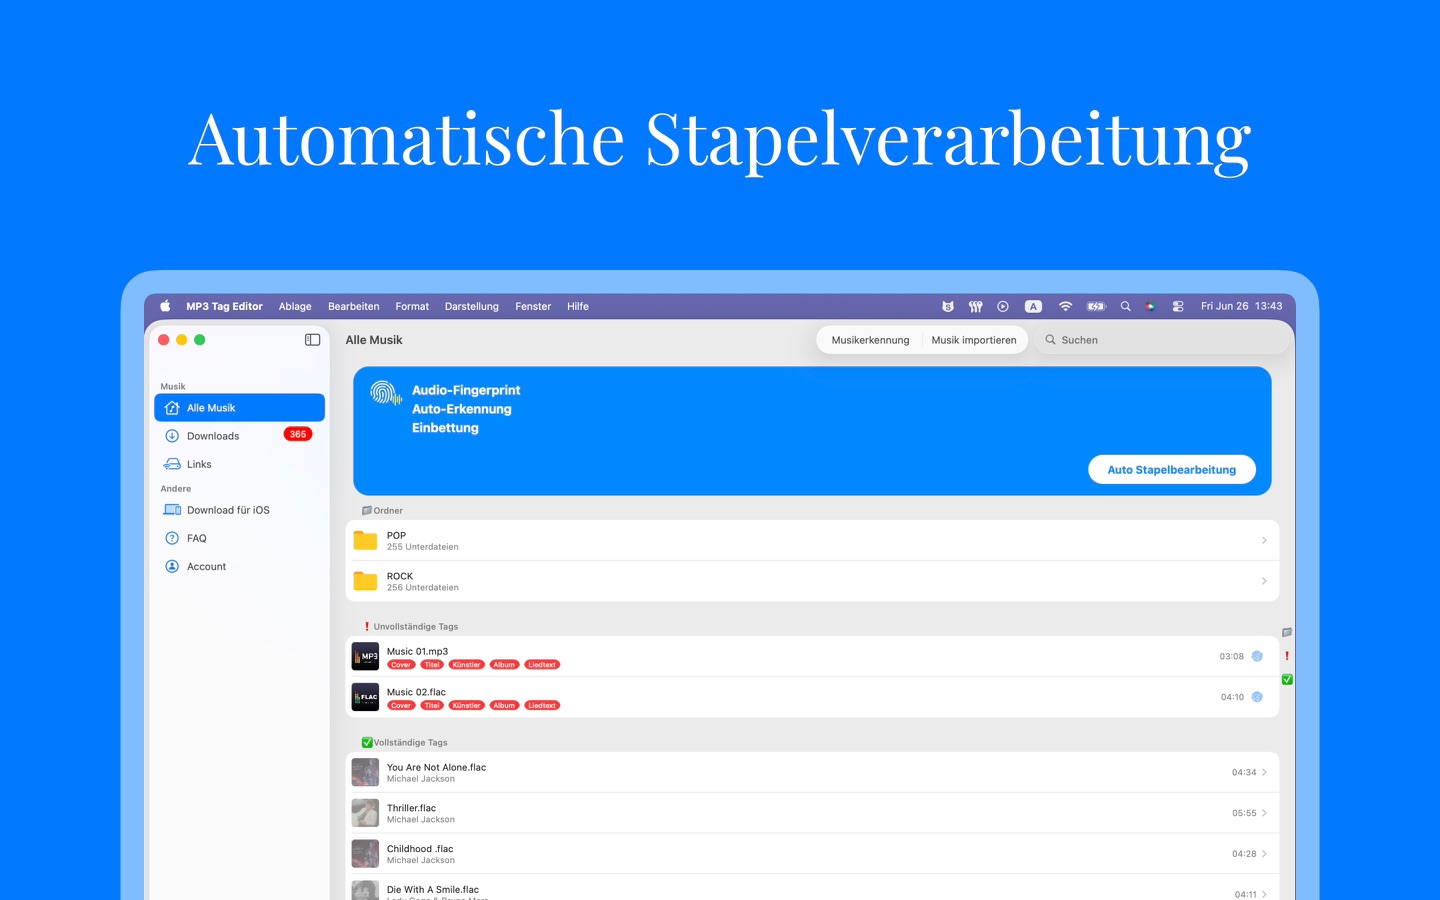Click the fingerprint icon on the Music 01.mp3 row
Screen dimensions: 1440x900
point(1257,656)
